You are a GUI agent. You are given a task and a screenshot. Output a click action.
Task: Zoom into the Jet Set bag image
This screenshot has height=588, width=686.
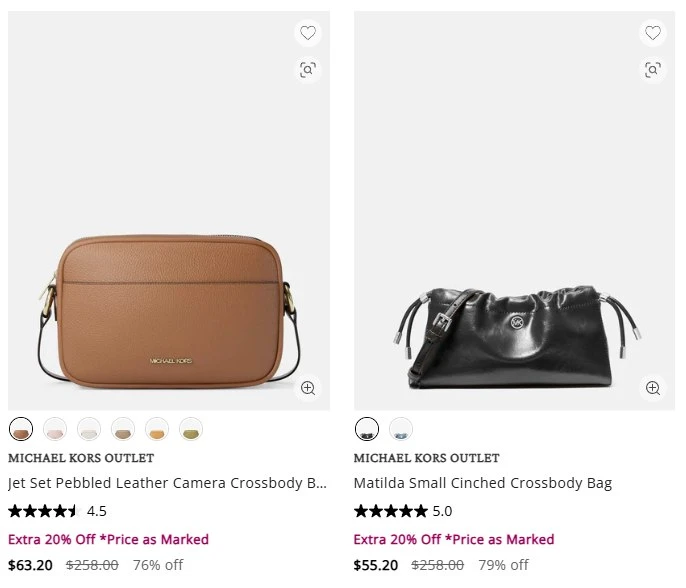point(308,388)
